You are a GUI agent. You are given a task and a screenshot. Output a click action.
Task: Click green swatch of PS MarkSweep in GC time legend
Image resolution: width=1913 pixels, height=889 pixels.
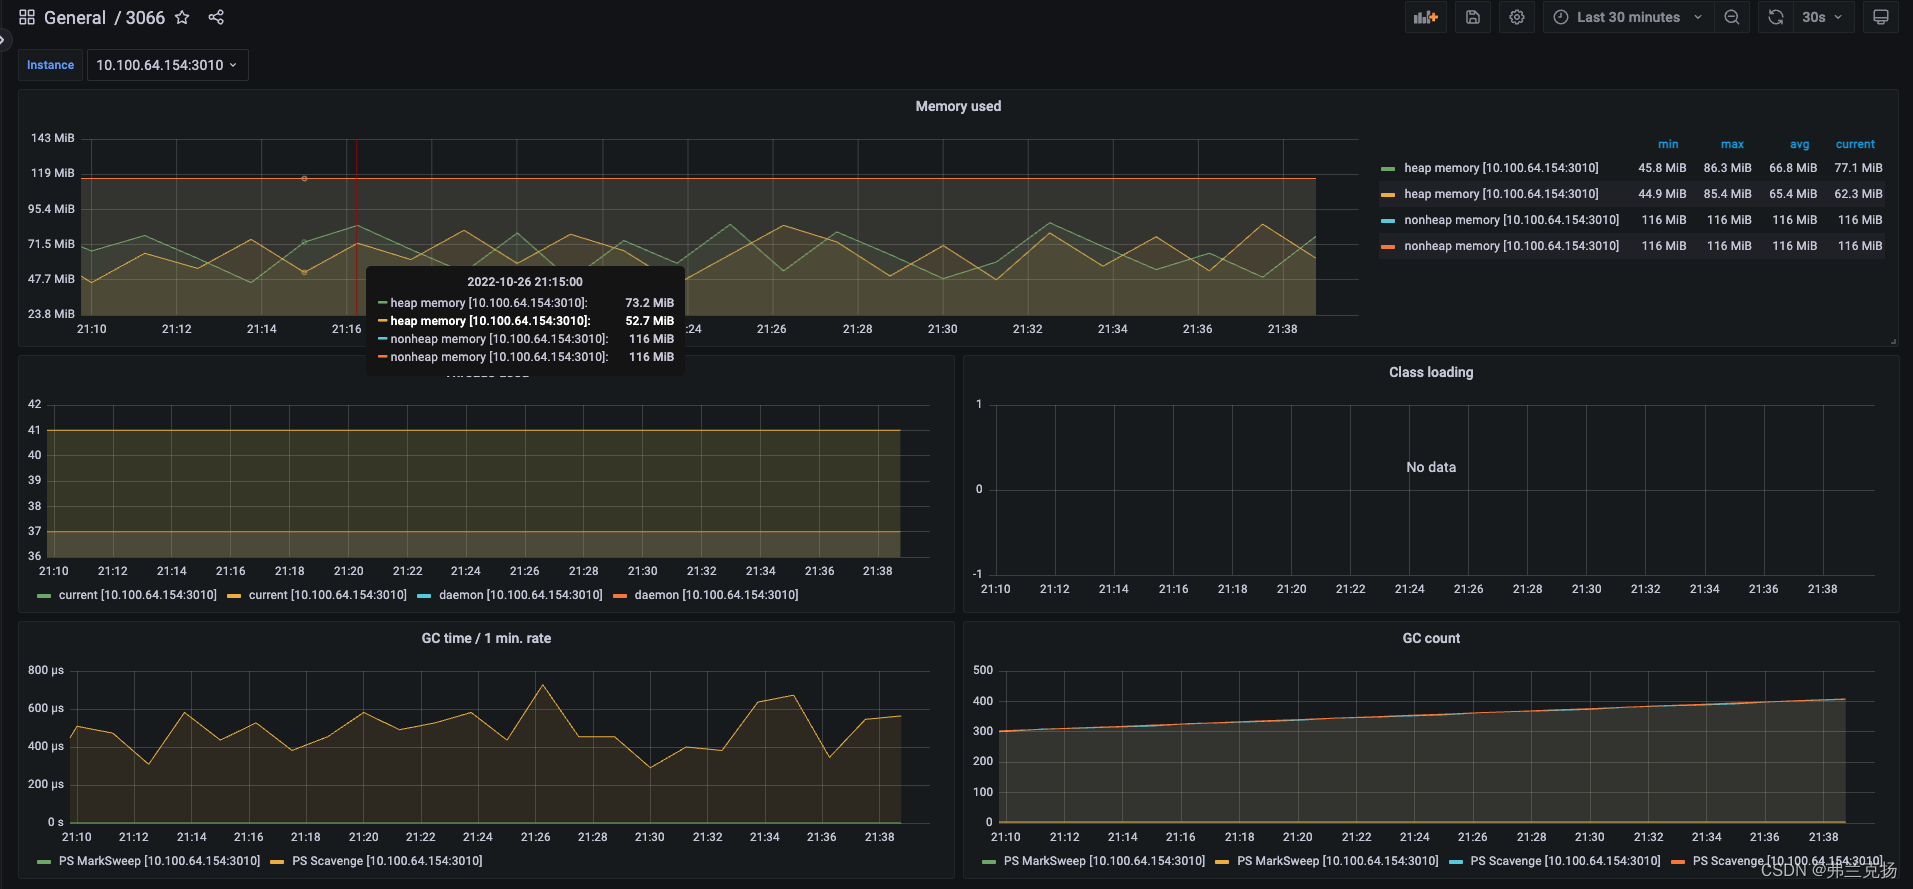click(x=43, y=862)
